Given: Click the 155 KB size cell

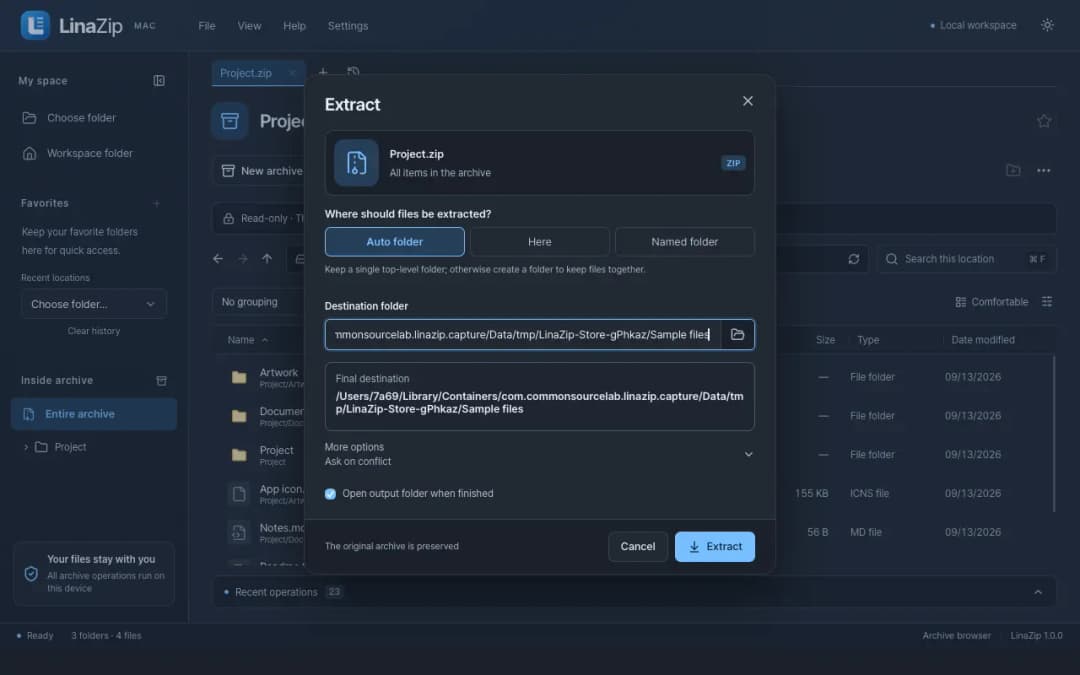Looking at the screenshot, I should (811, 494).
